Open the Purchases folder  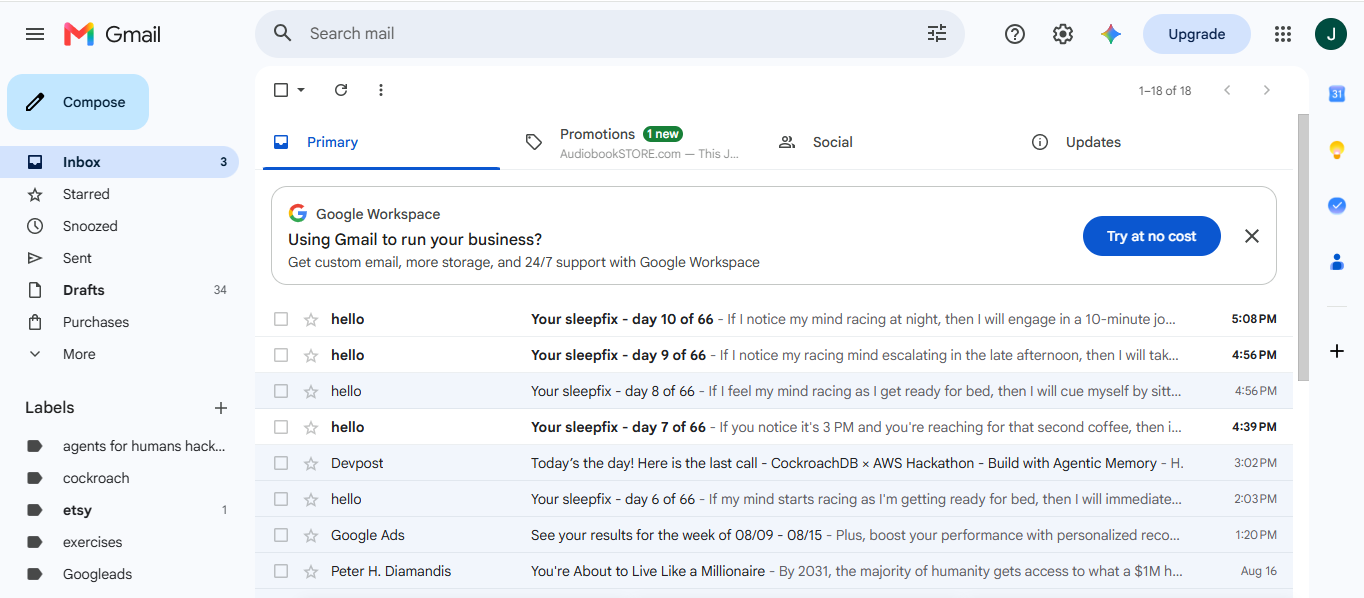[x=120, y=322]
